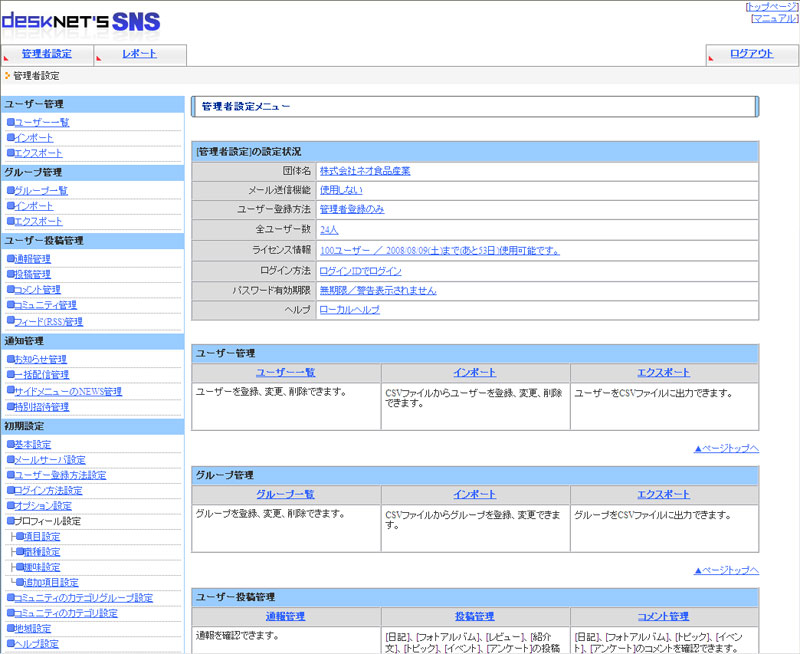Open インポート in main グループ管理 table
This screenshot has width=800, height=654.
click(475, 494)
